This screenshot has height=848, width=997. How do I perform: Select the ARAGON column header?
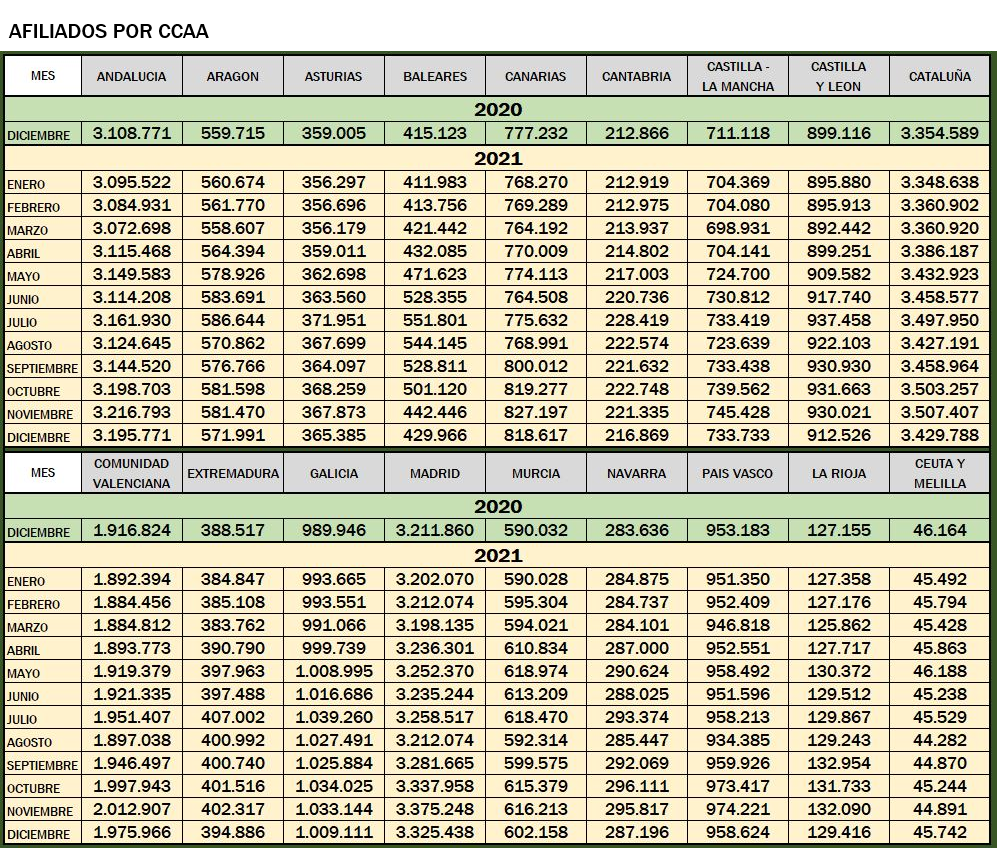[x=233, y=76]
